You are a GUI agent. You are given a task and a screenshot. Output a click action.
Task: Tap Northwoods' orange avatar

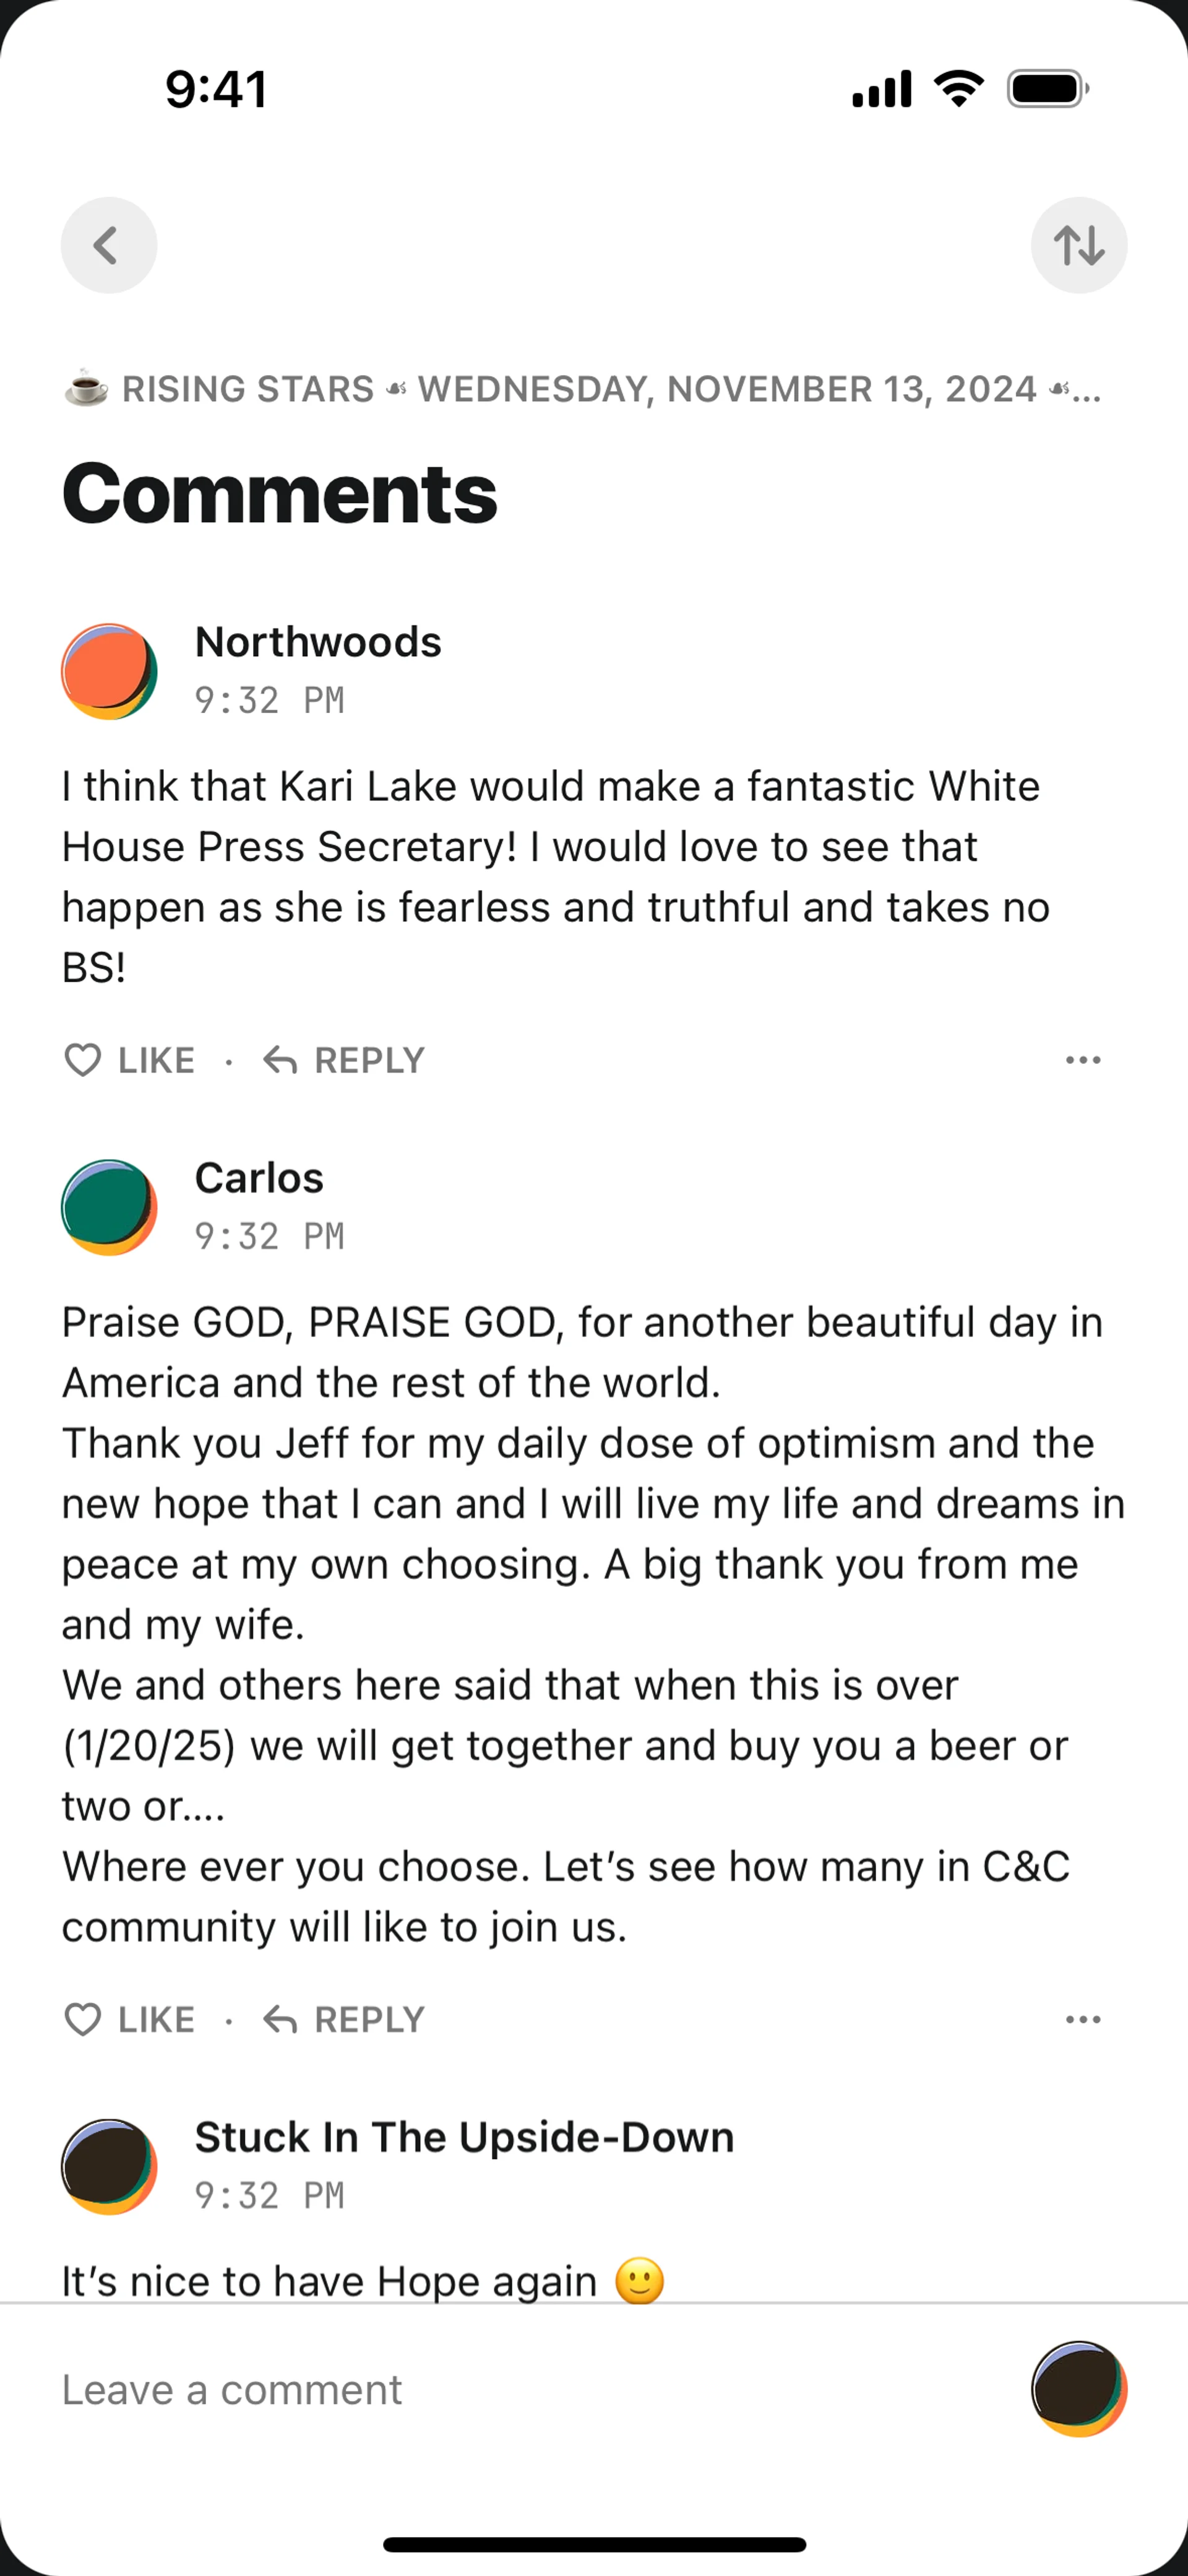point(108,671)
